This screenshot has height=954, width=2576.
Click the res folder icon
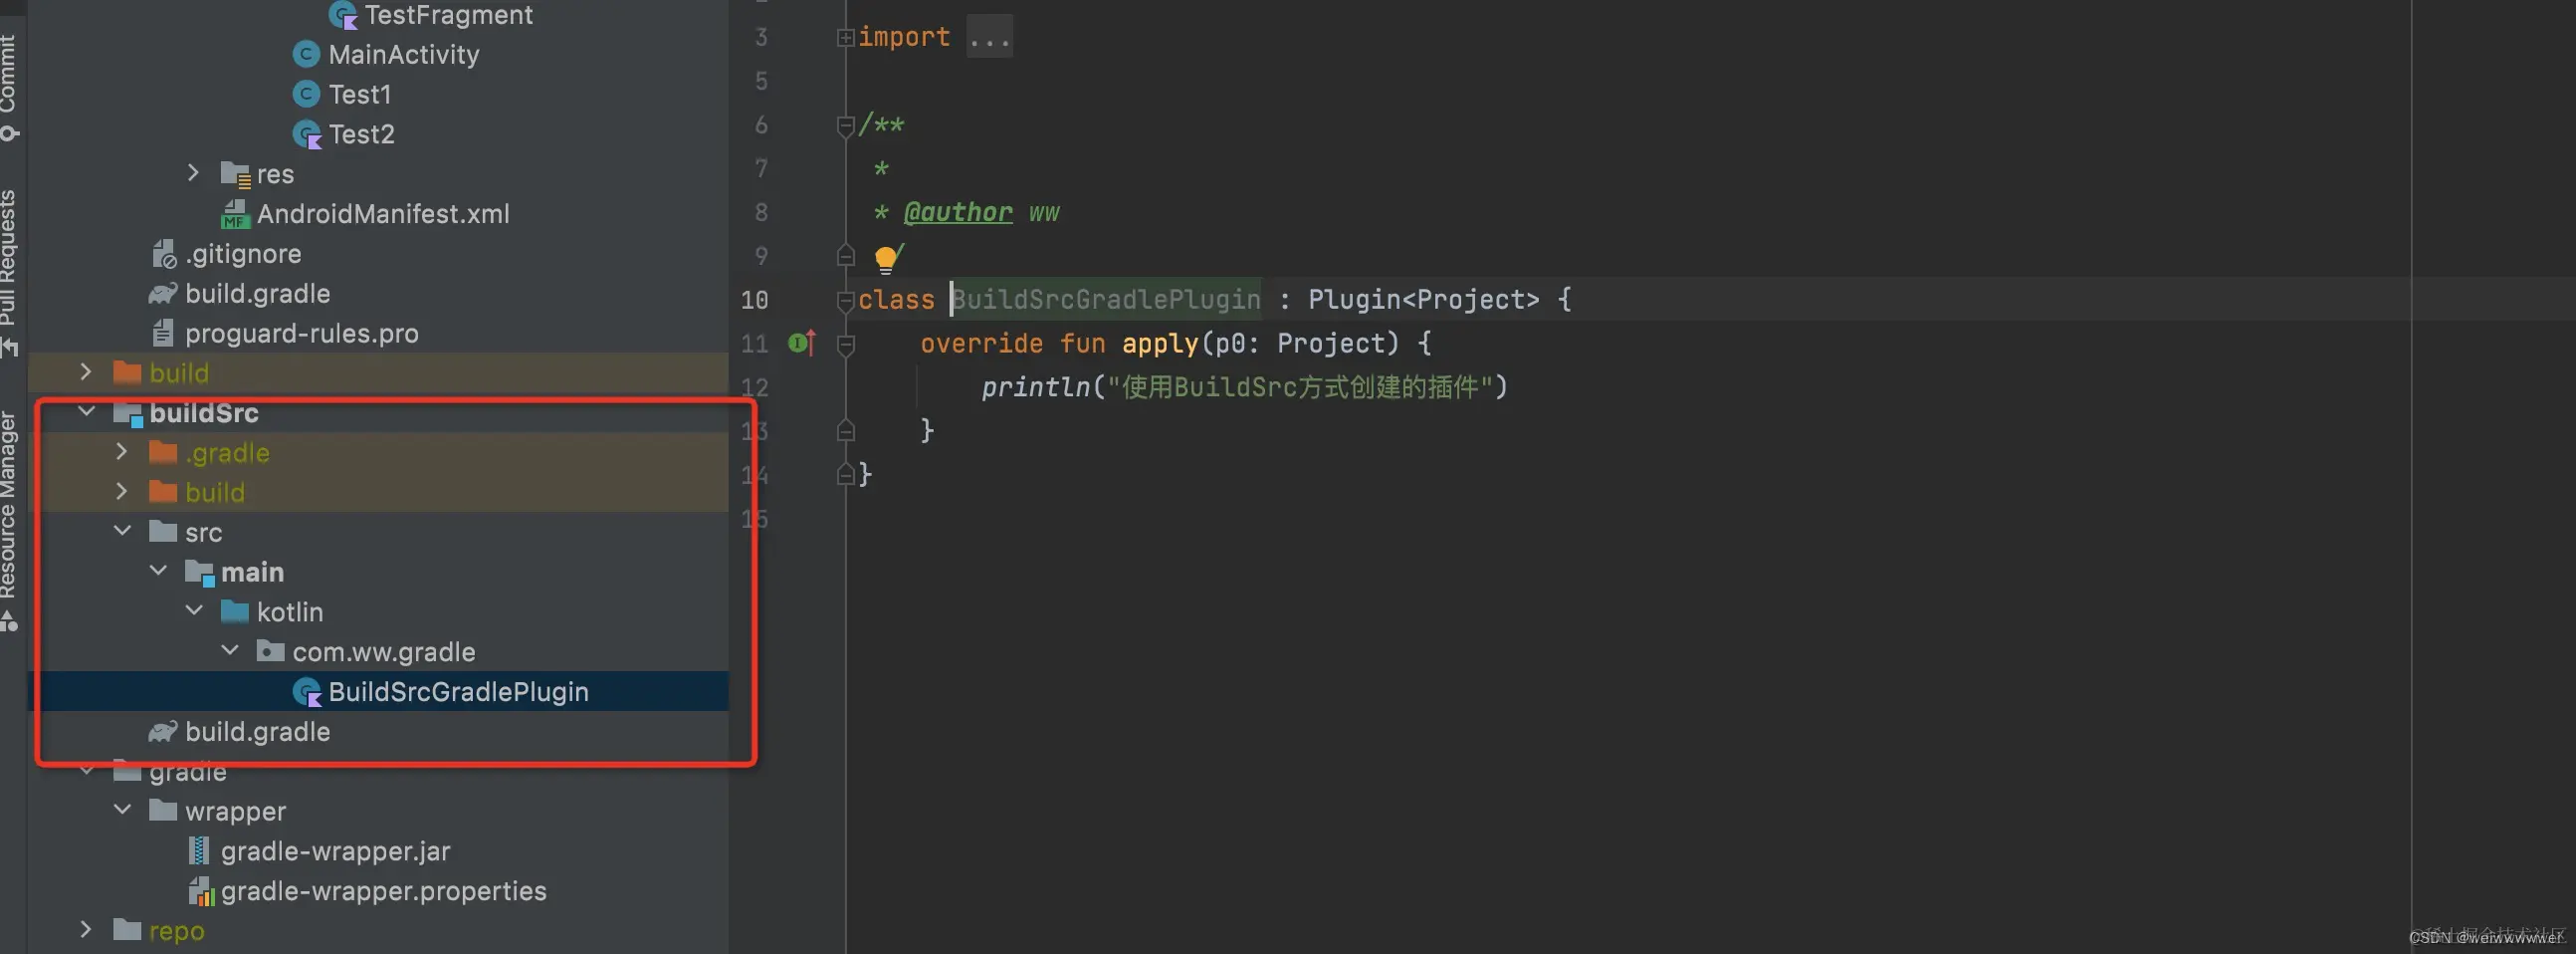tap(235, 174)
